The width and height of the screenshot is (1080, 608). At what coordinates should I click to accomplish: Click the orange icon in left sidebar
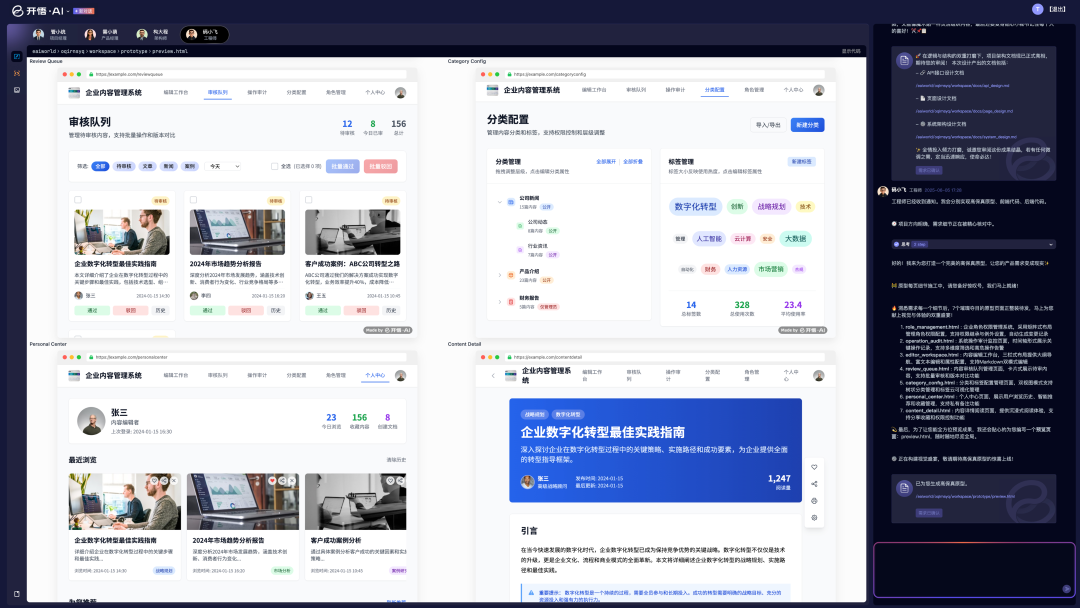click(17, 73)
